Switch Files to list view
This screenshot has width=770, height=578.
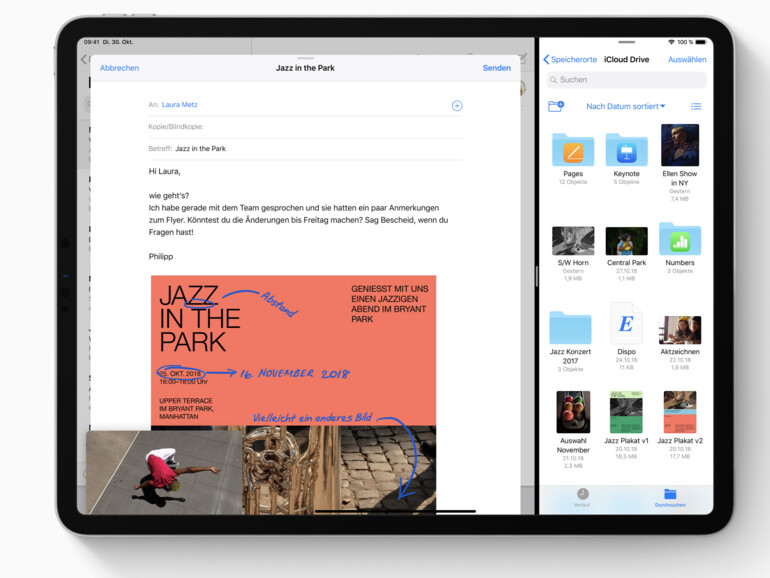[696, 106]
